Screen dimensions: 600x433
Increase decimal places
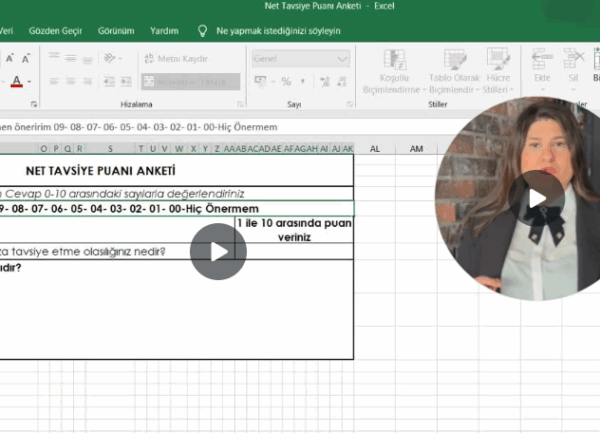pos(325,81)
